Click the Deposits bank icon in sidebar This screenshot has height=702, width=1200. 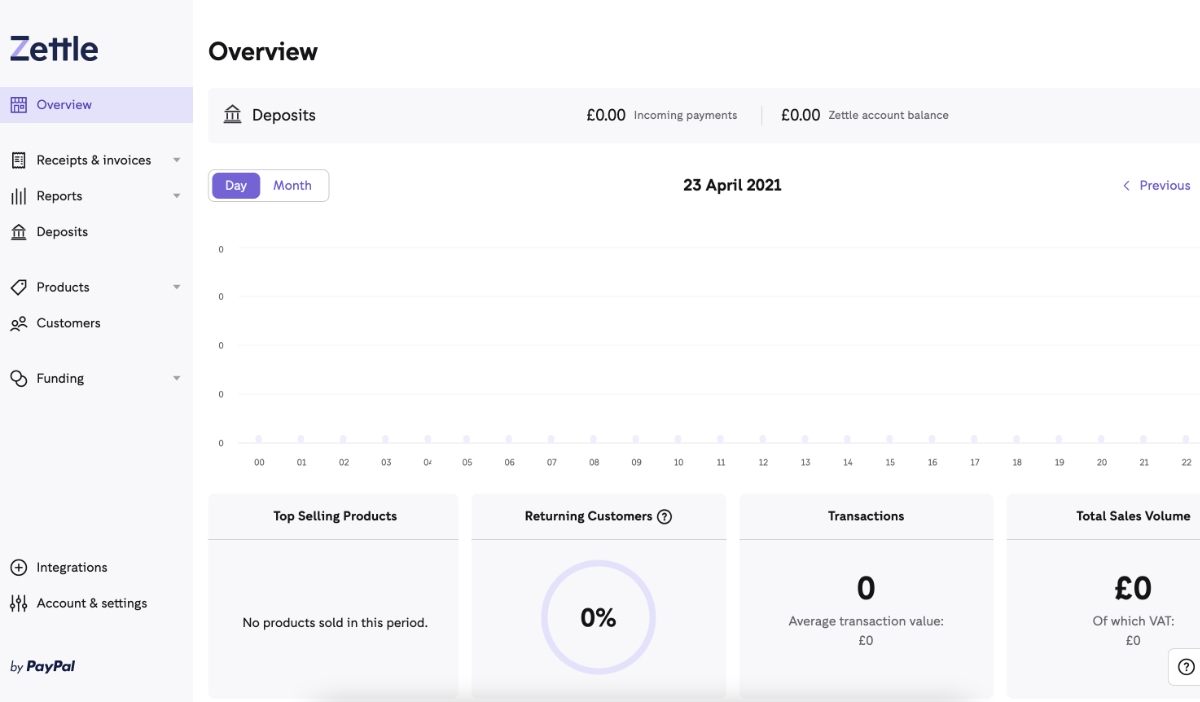(x=18, y=232)
